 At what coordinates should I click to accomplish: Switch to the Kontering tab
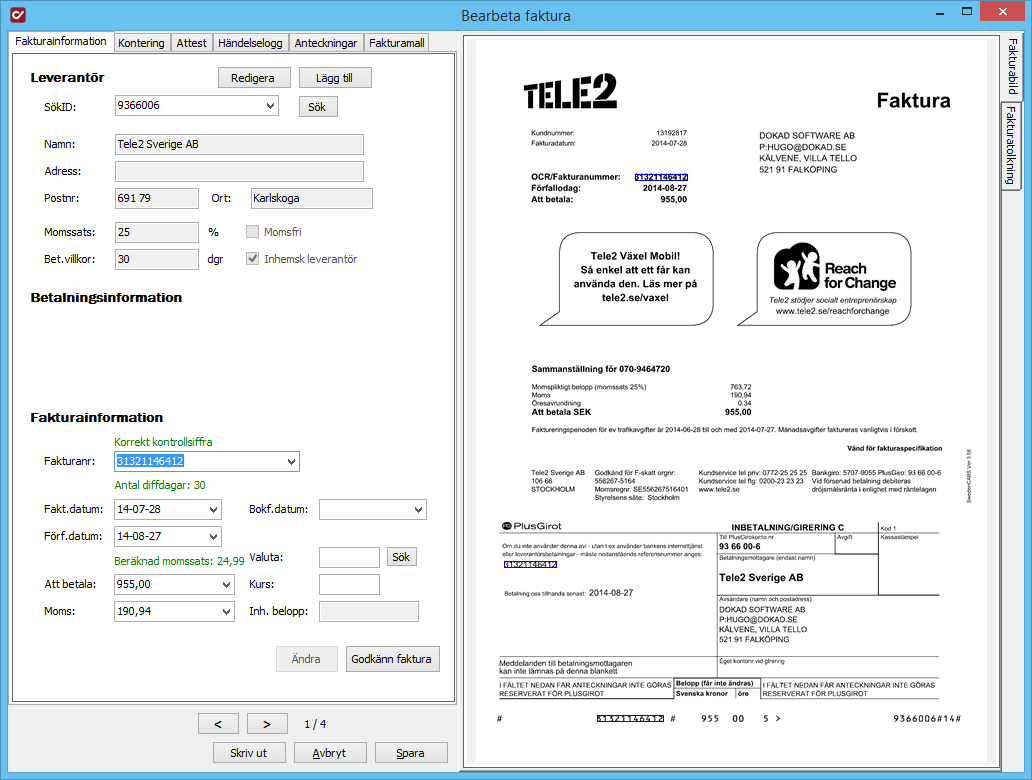[x=142, y=43]
